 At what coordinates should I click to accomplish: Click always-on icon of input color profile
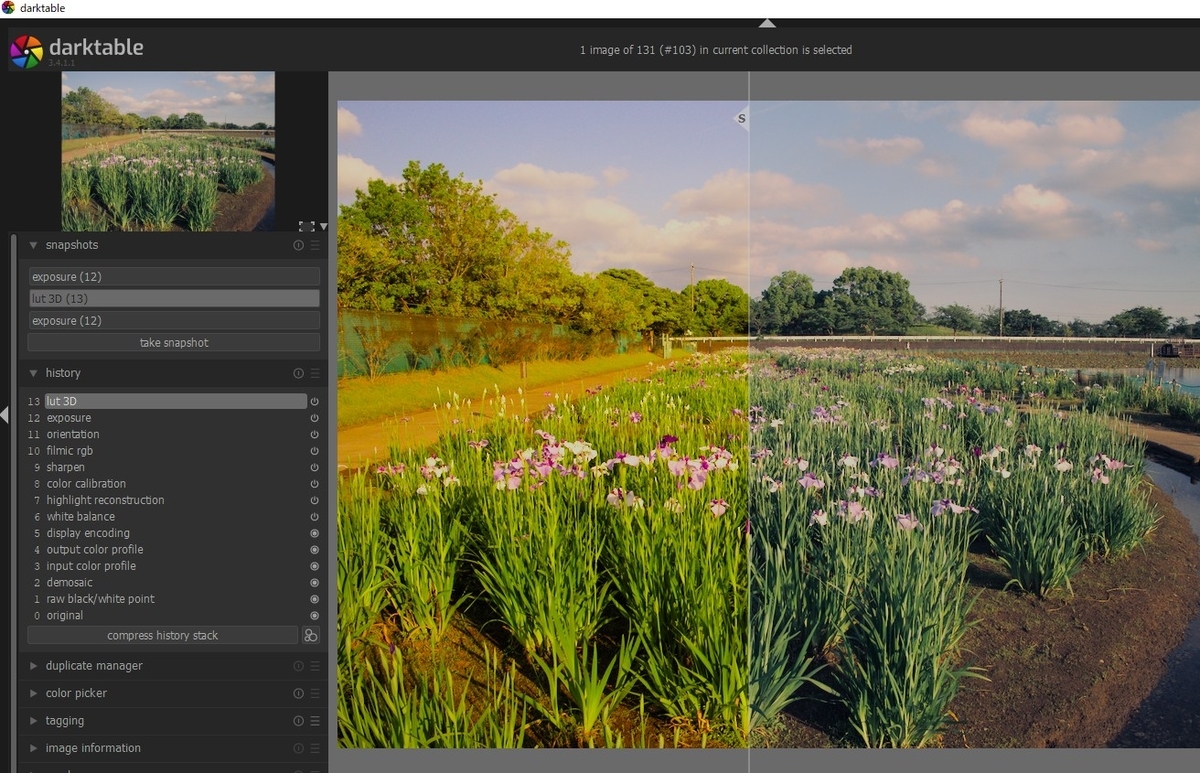[x=314, y=566]
